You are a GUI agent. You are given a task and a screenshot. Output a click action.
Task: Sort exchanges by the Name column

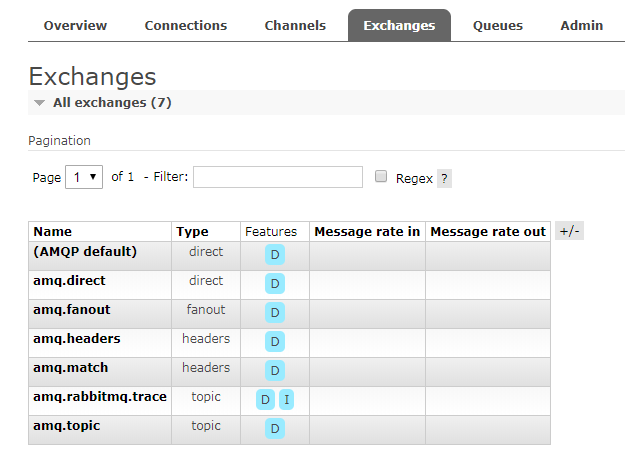coord(53,232)
